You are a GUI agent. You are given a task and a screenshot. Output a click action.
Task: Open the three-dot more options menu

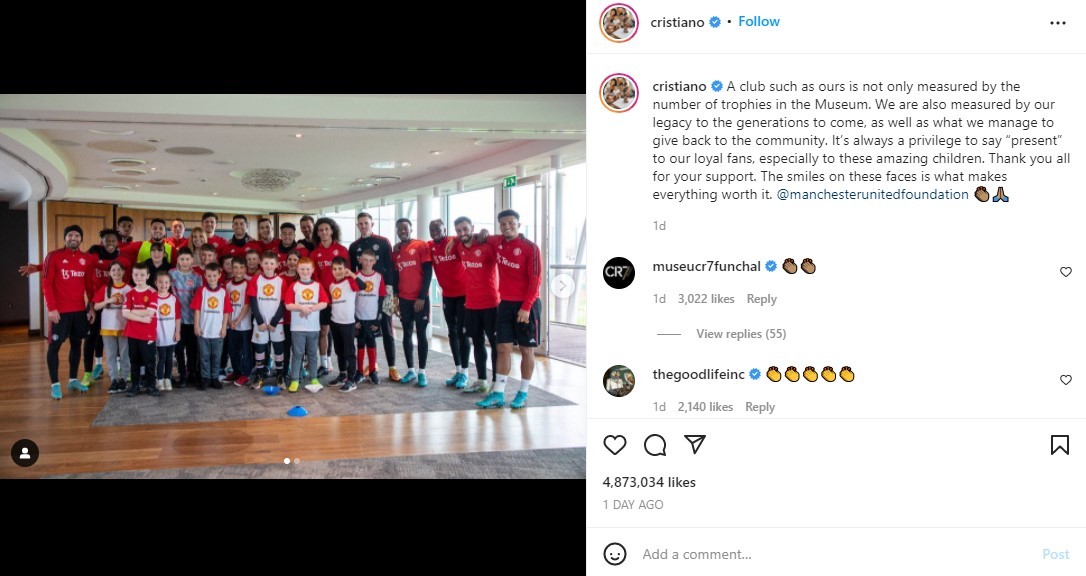point(1058,23)
